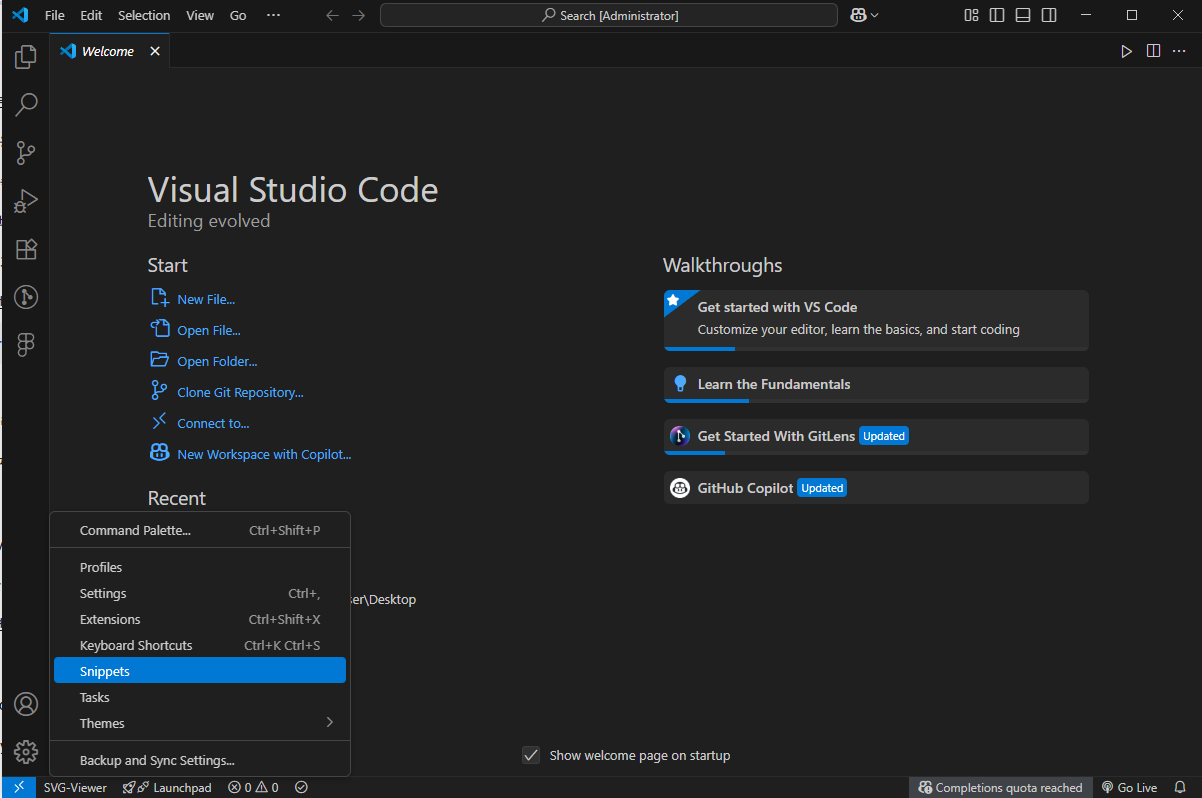Start Go Live server
1202x798 pixels.
(x=1129, y=787)
